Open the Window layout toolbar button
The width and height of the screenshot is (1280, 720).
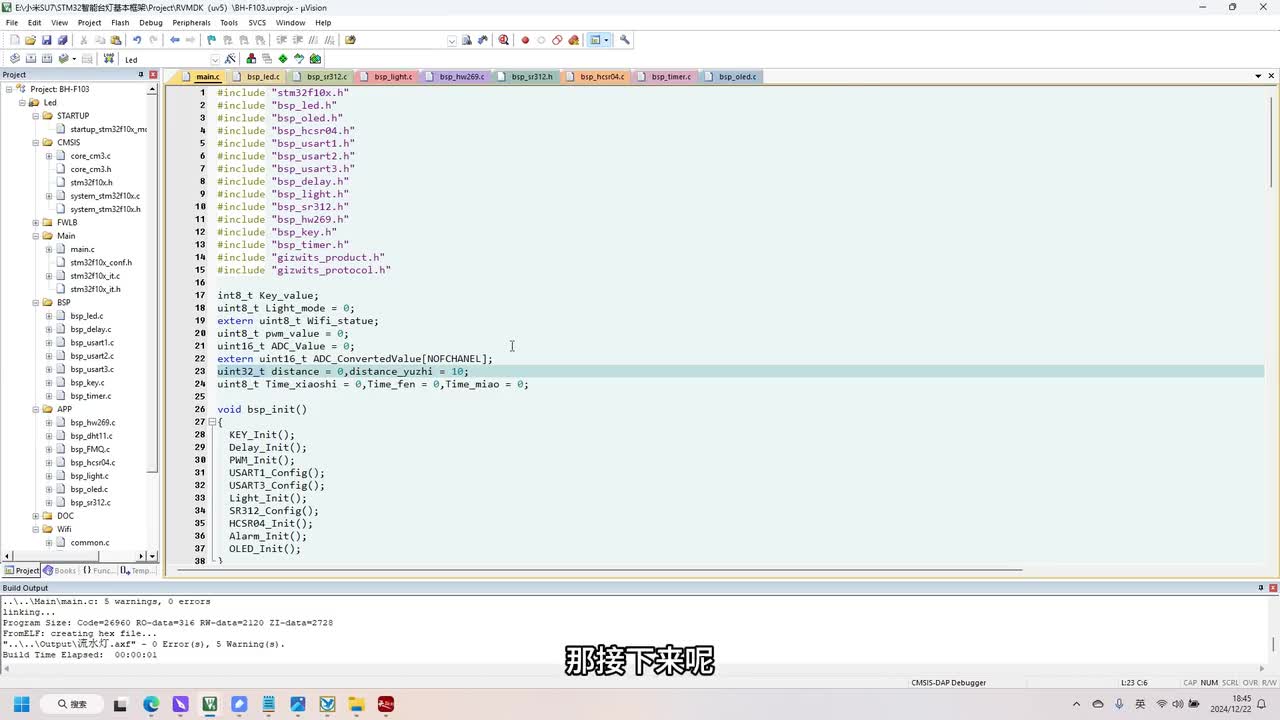[599, 40]
